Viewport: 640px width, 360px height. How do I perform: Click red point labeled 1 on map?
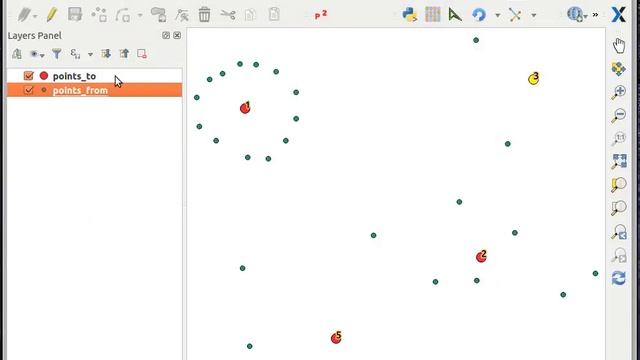(245, 108)
